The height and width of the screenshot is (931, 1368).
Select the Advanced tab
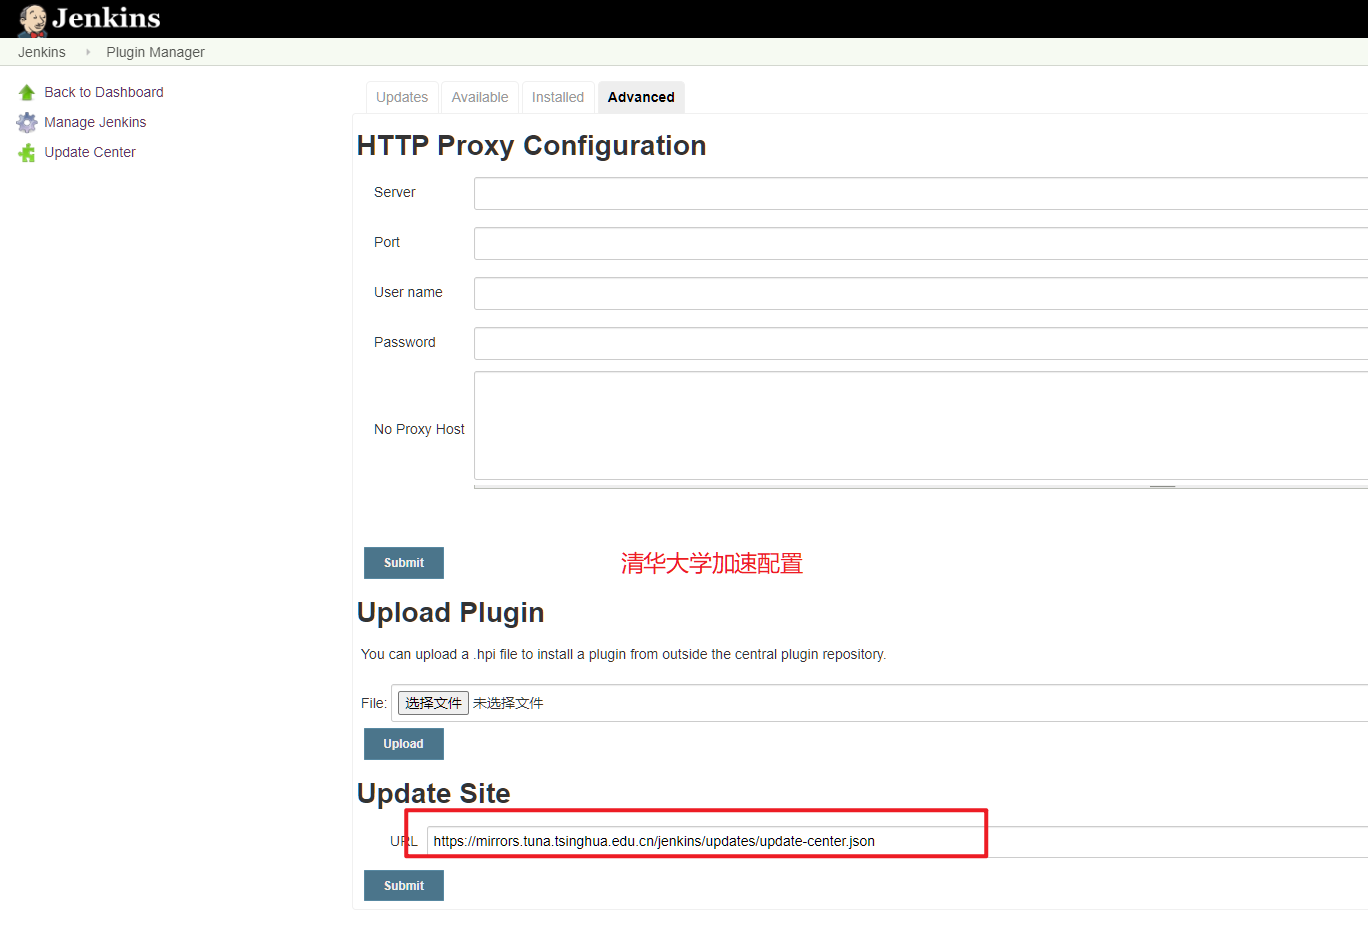641,97
